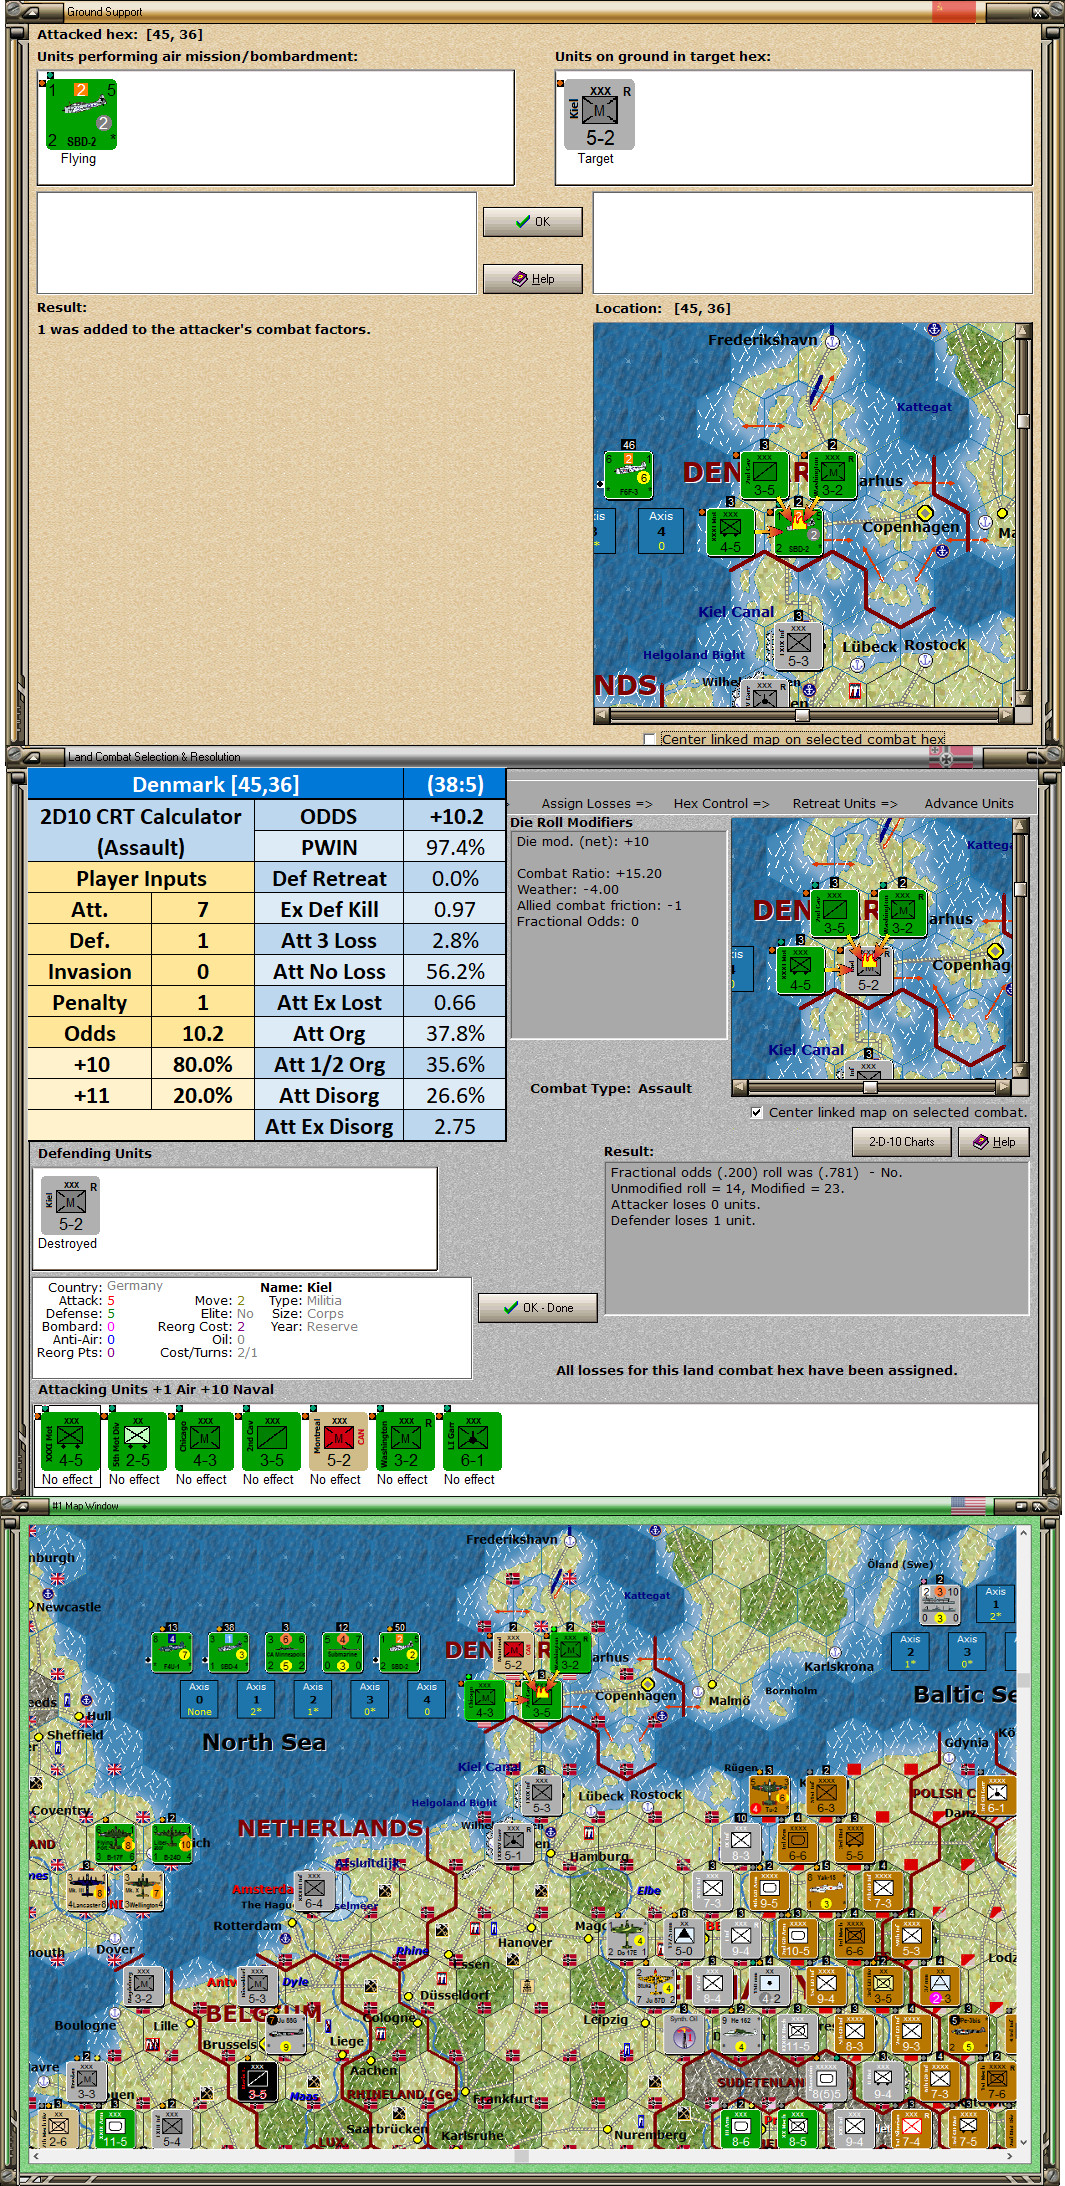Select the Montreal 5-2 attacking unit
The width and height of the screenshot is (1065, 2186).
click(338, 1441)
